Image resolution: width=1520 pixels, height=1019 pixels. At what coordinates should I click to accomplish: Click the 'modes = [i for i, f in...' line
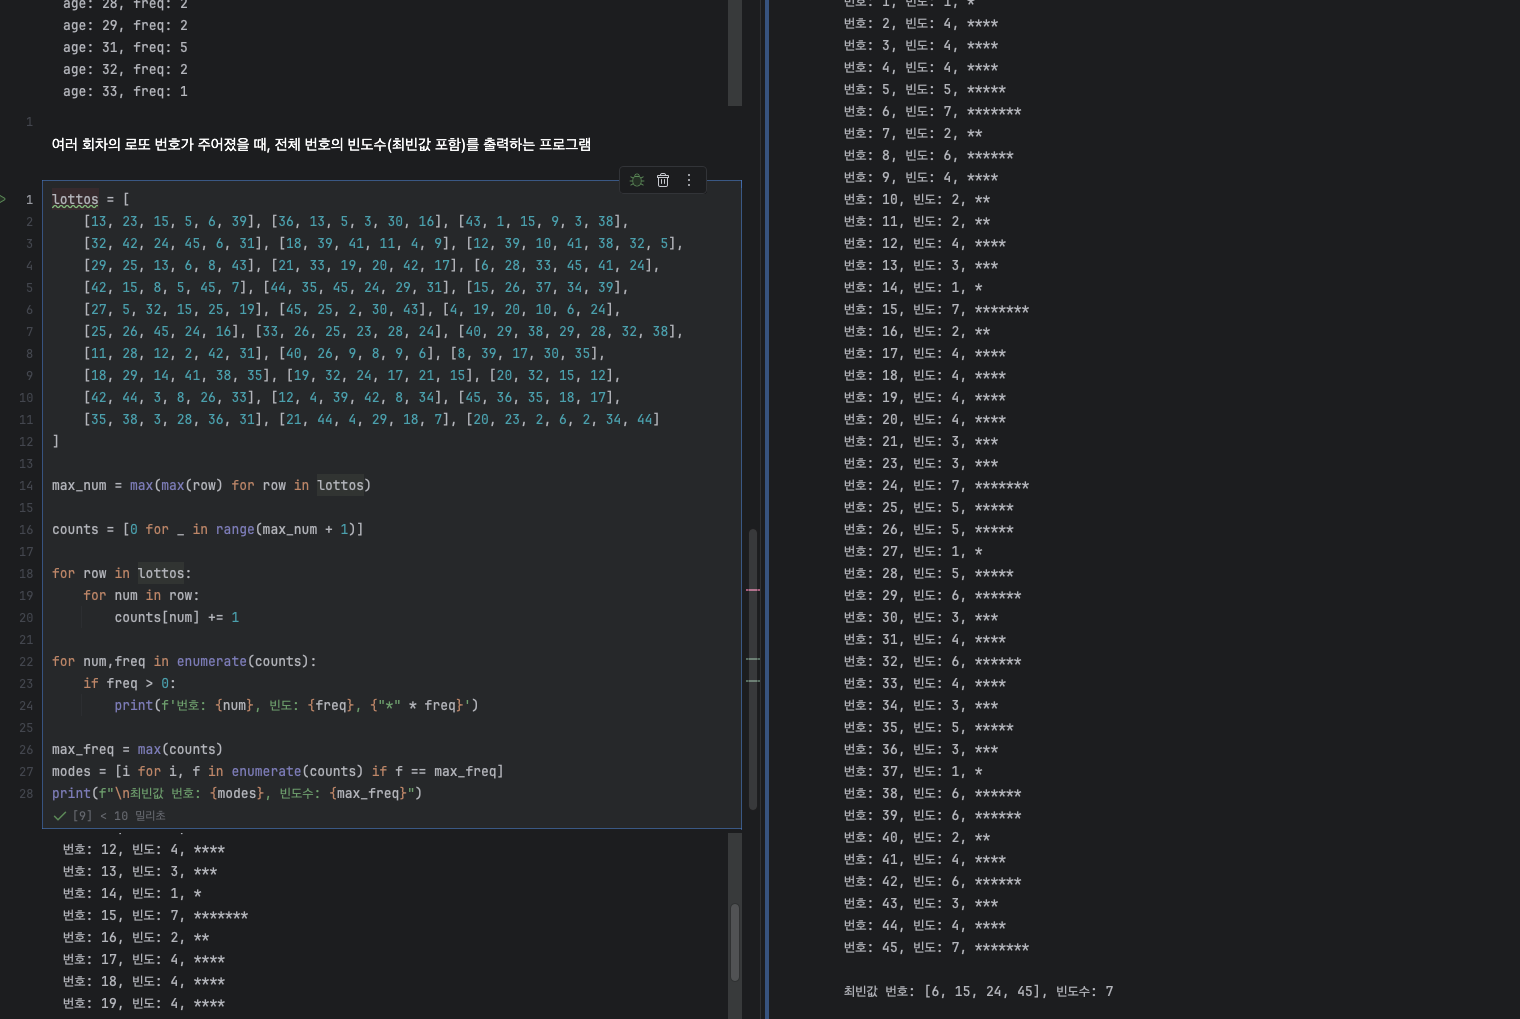(x=278, y=771)
